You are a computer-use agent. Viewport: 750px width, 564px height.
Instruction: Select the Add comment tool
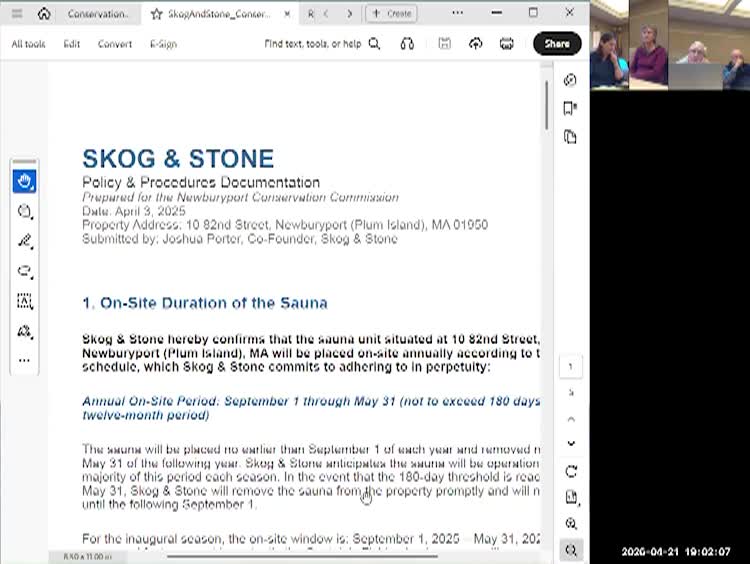tap(24, 211)
